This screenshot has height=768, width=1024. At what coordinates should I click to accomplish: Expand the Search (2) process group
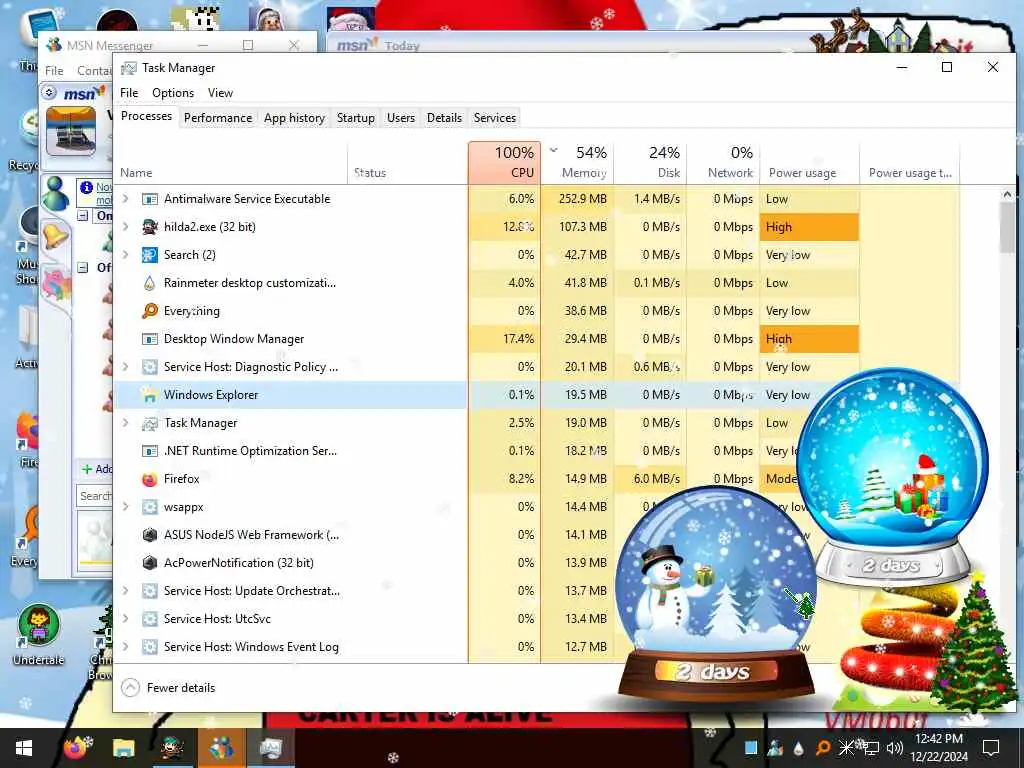[x=125, y=255]
